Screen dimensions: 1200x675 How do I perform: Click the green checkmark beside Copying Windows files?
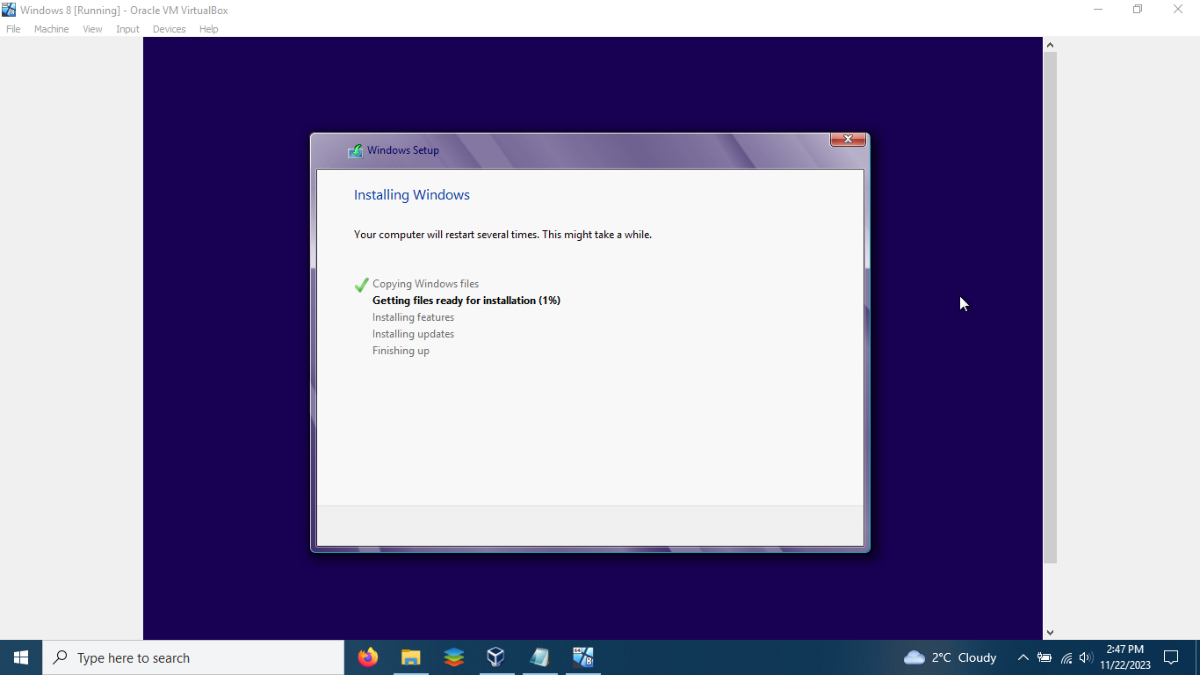coord(362,285)
